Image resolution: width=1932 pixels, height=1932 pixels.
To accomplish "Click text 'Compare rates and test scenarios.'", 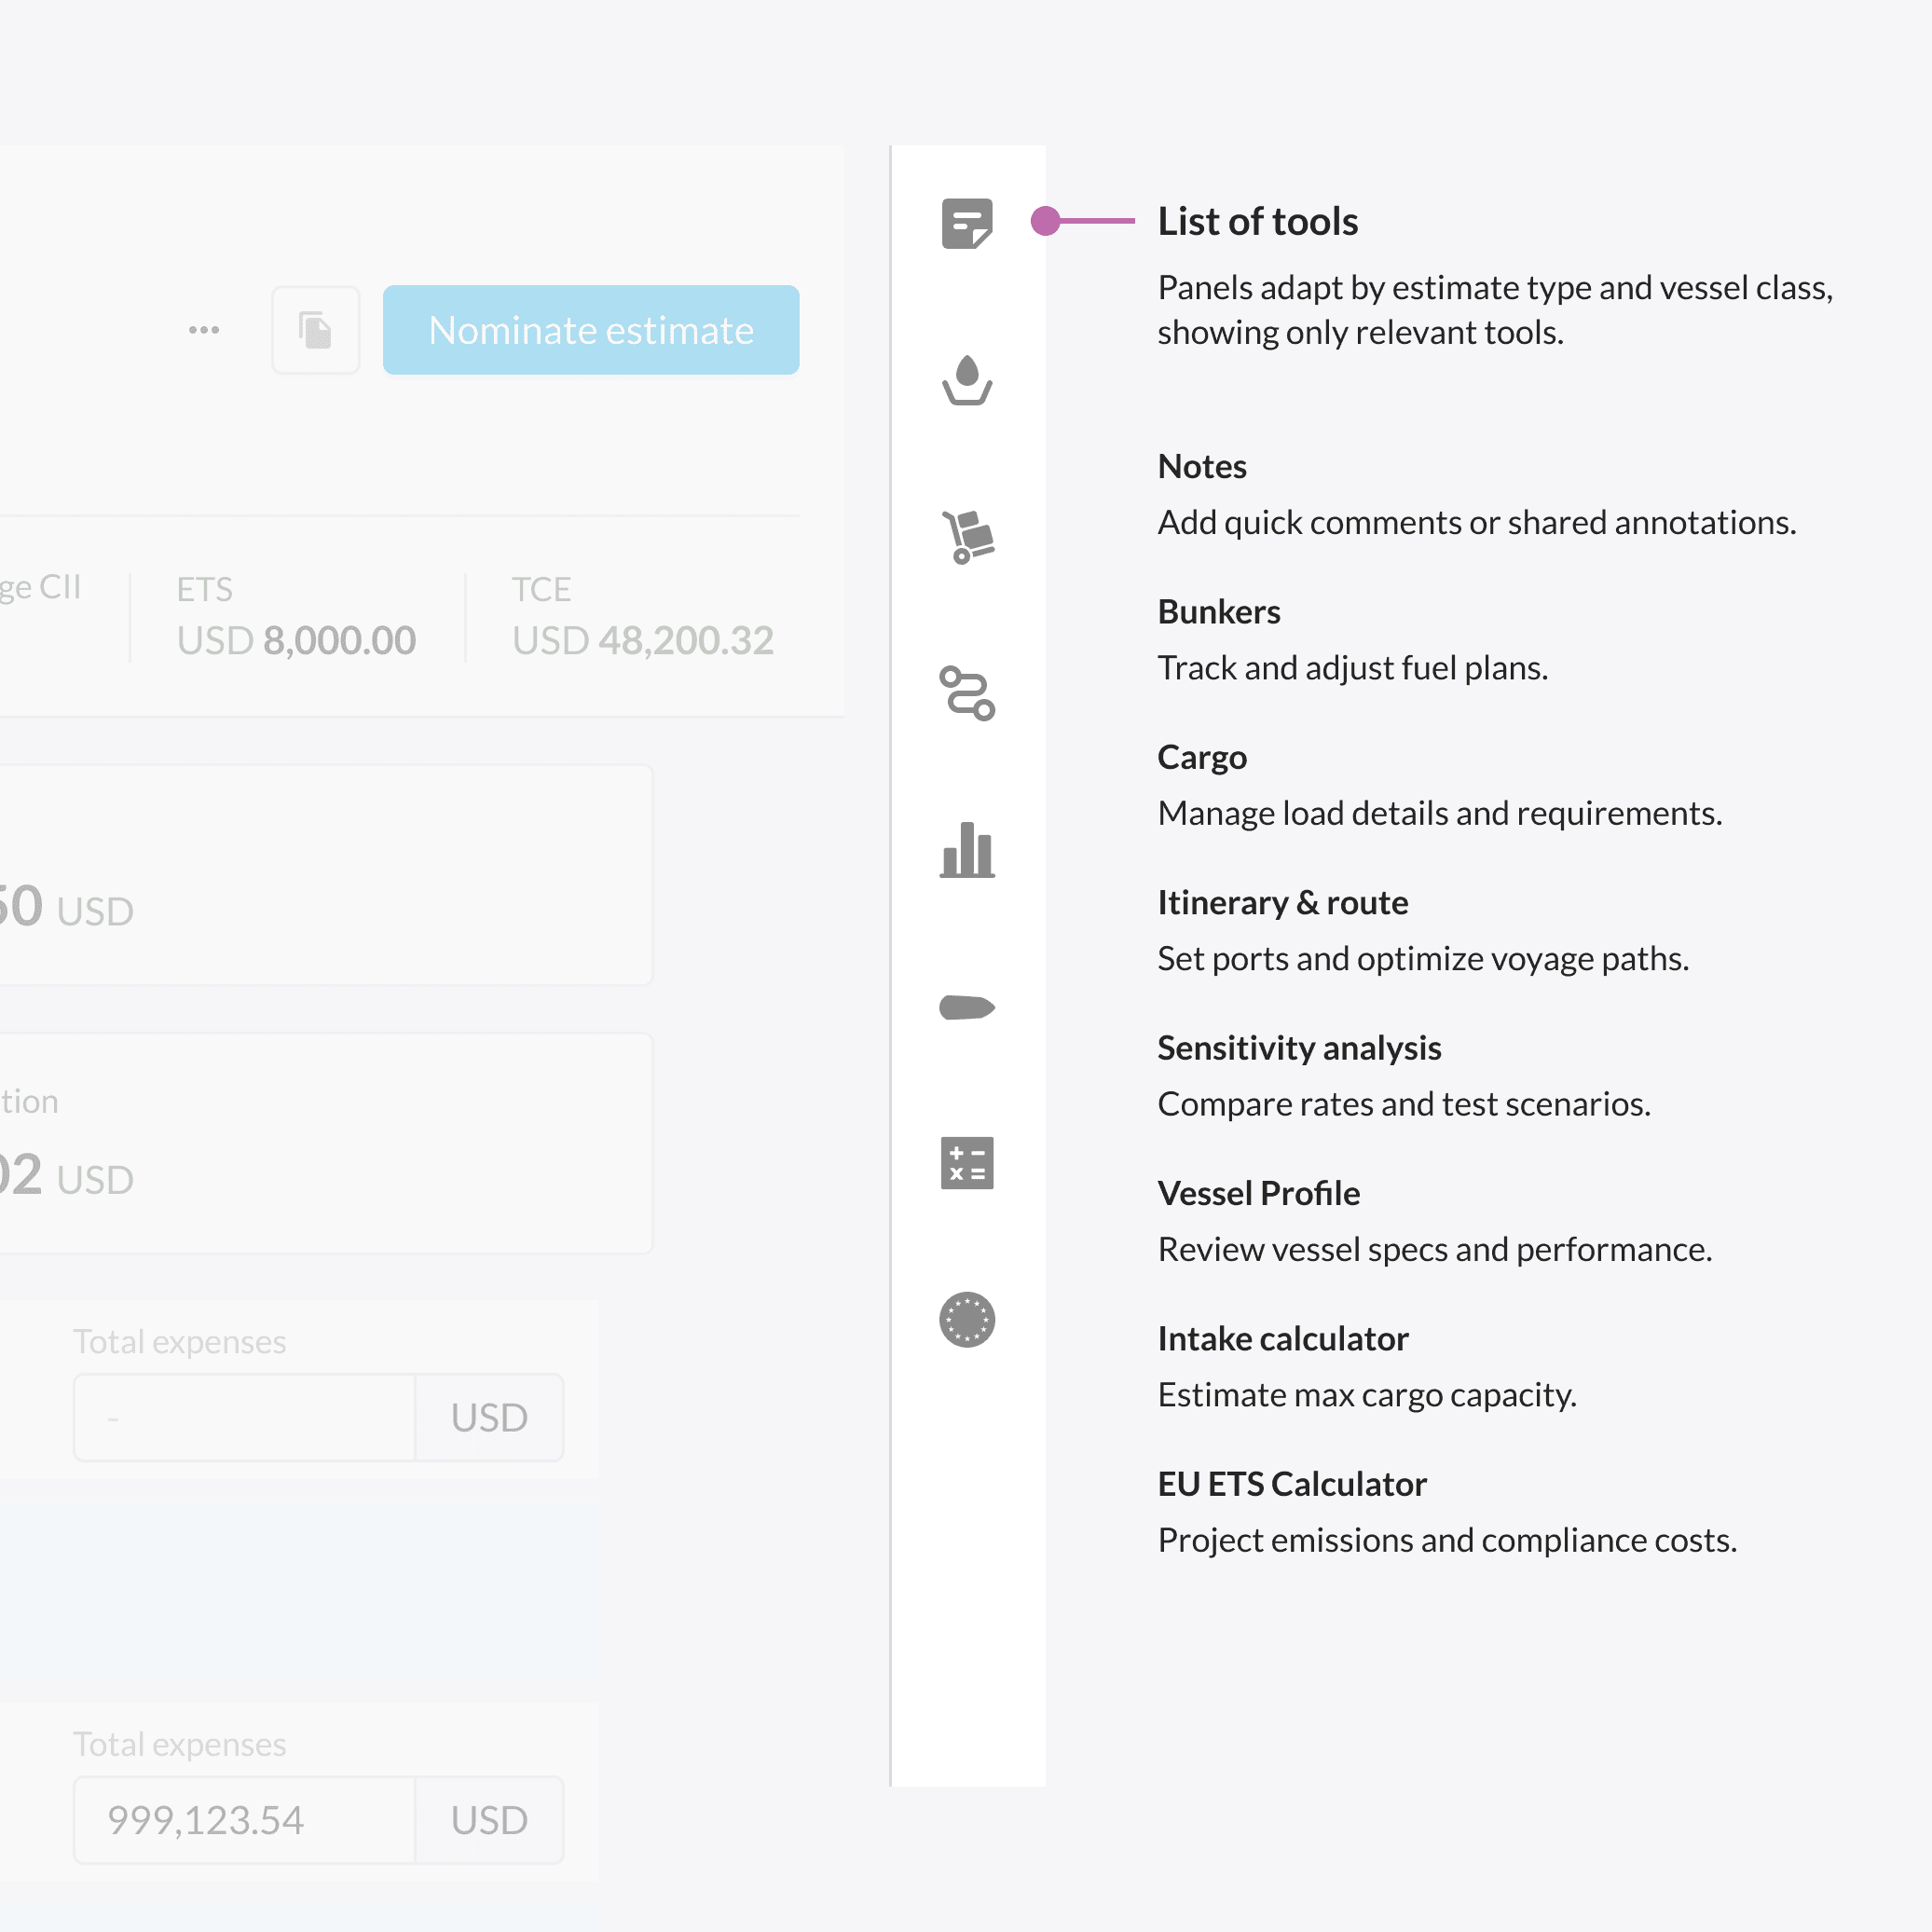I will pos(1404,1104).
